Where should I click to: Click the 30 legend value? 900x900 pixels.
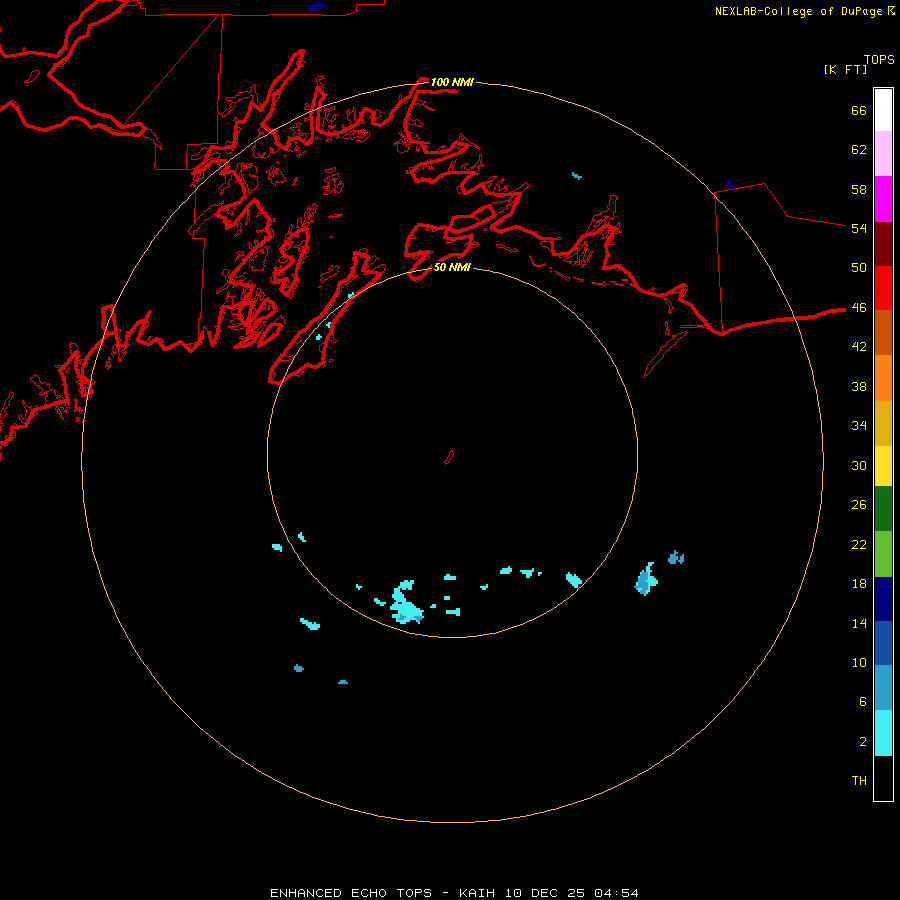coord(859,465)
